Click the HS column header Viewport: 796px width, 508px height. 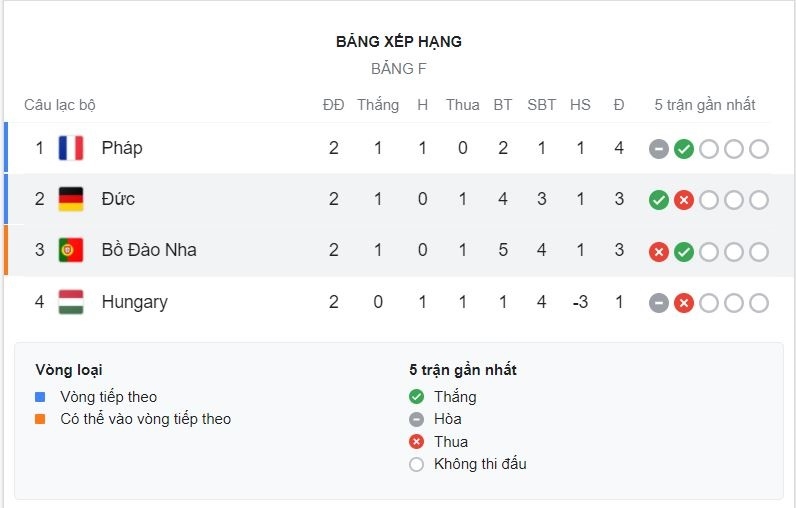point(580,105)
